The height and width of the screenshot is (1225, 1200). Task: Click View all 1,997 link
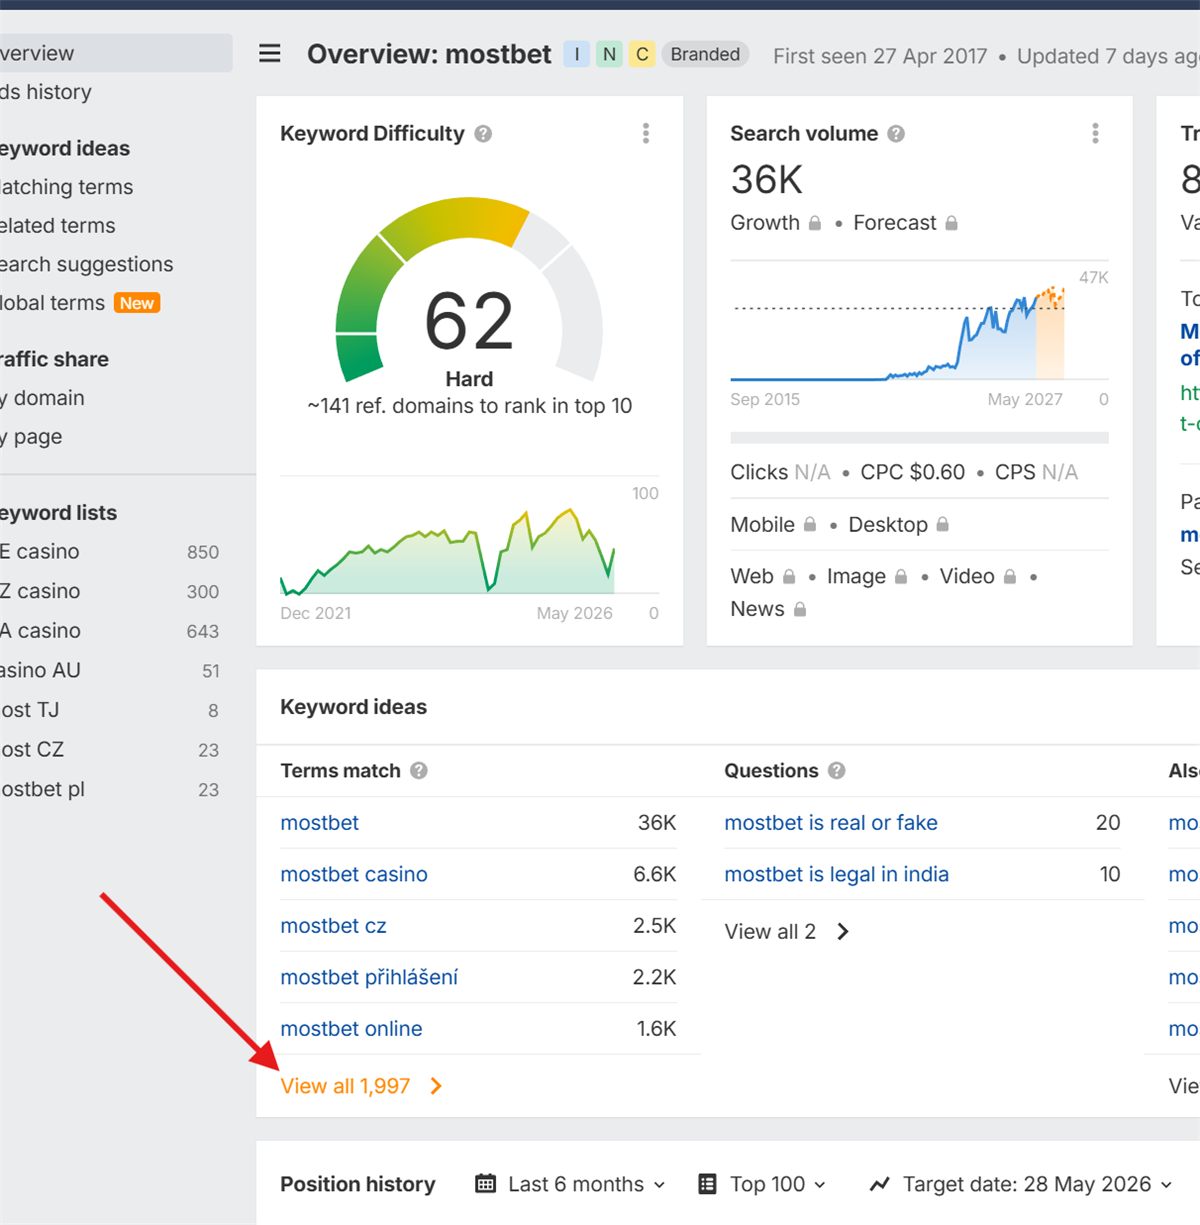345,1086
